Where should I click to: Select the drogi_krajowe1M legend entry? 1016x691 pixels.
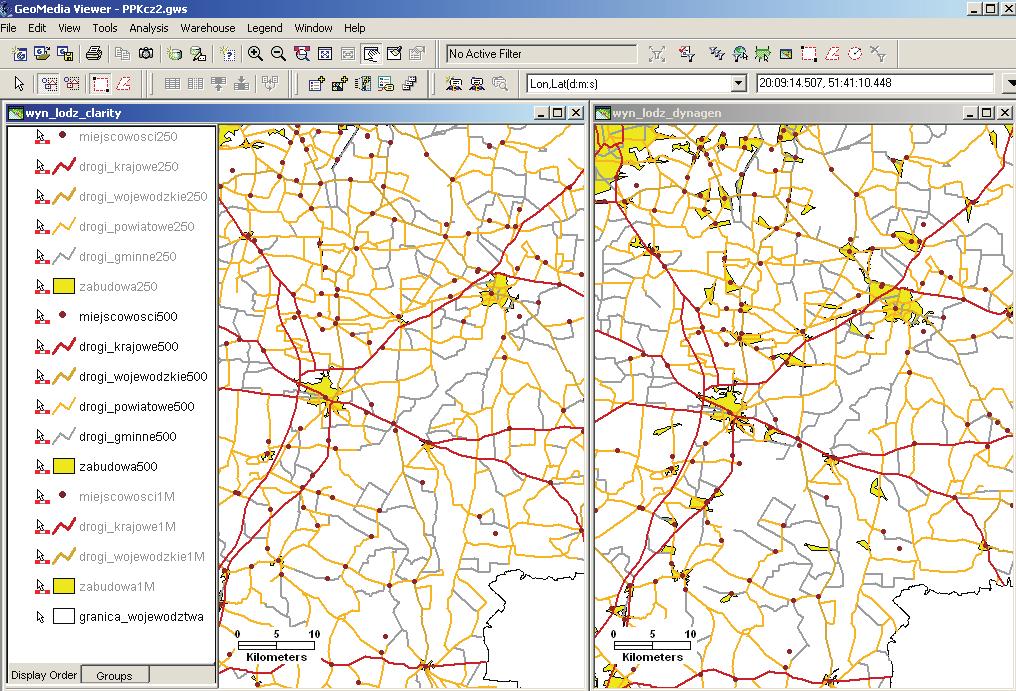point(128,526)
